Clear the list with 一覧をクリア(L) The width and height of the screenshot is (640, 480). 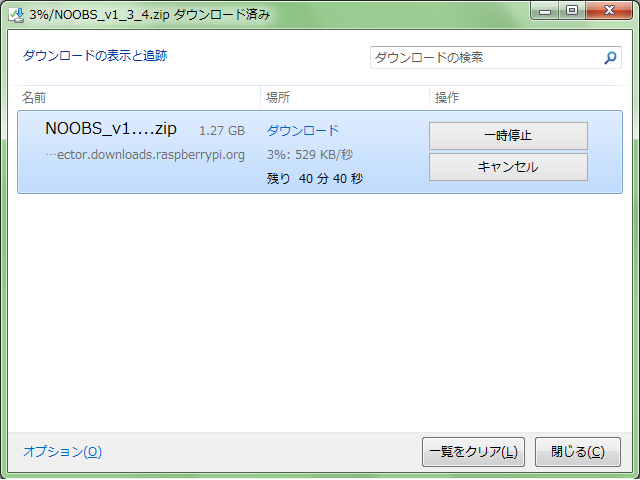pos(473,451)
